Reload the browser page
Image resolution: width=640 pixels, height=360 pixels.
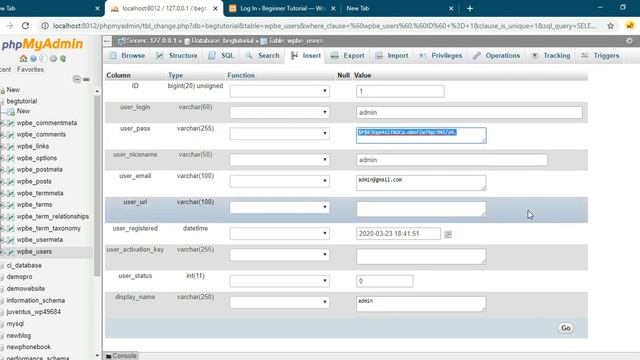[x=25, y=26]
